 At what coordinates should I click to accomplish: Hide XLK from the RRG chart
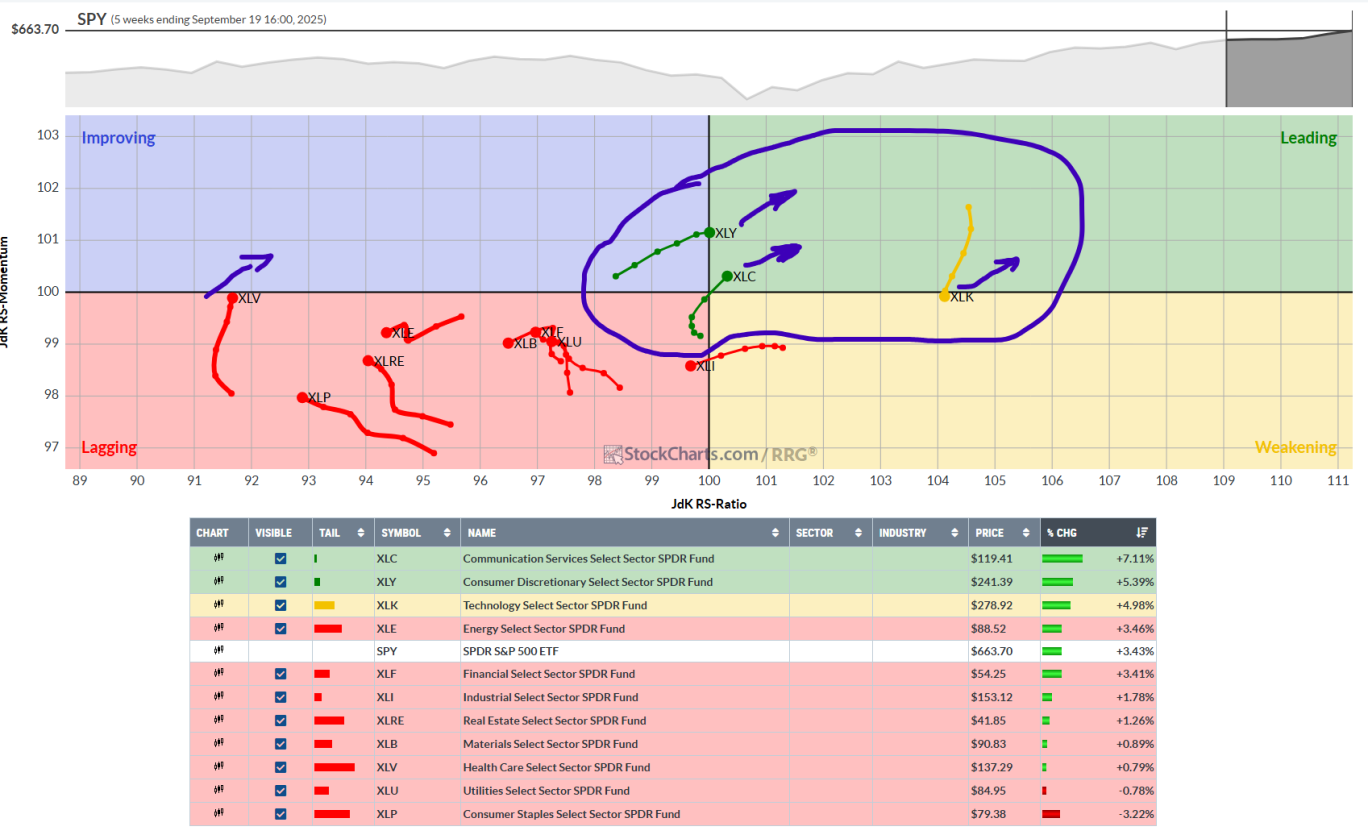point(280,605)
